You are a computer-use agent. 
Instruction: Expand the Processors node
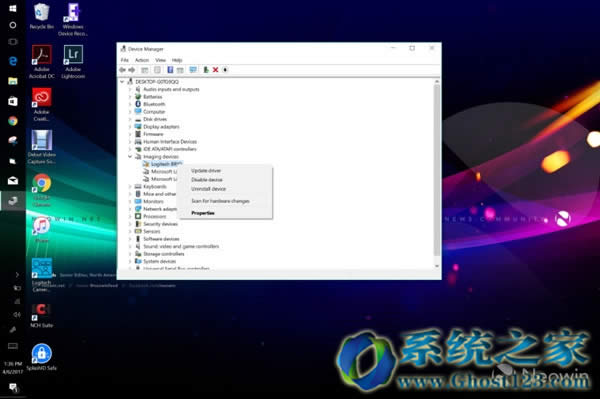coord(130,216)
